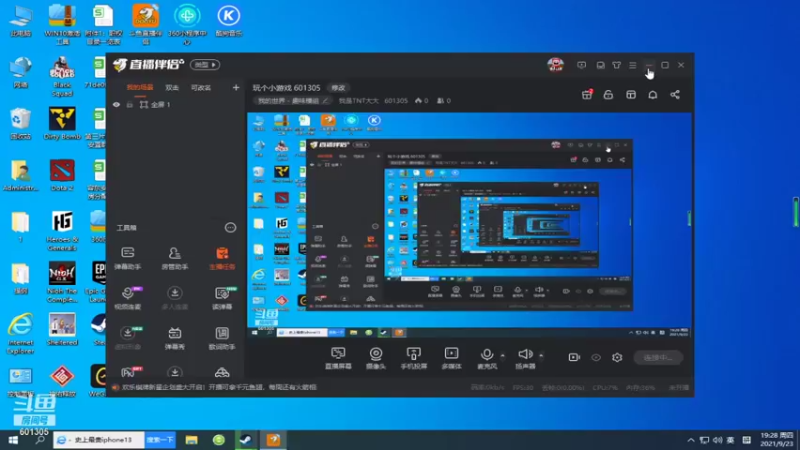800x450 pixels.
Task: Mute the 麦克风 microphone
Action: [487, 358]
